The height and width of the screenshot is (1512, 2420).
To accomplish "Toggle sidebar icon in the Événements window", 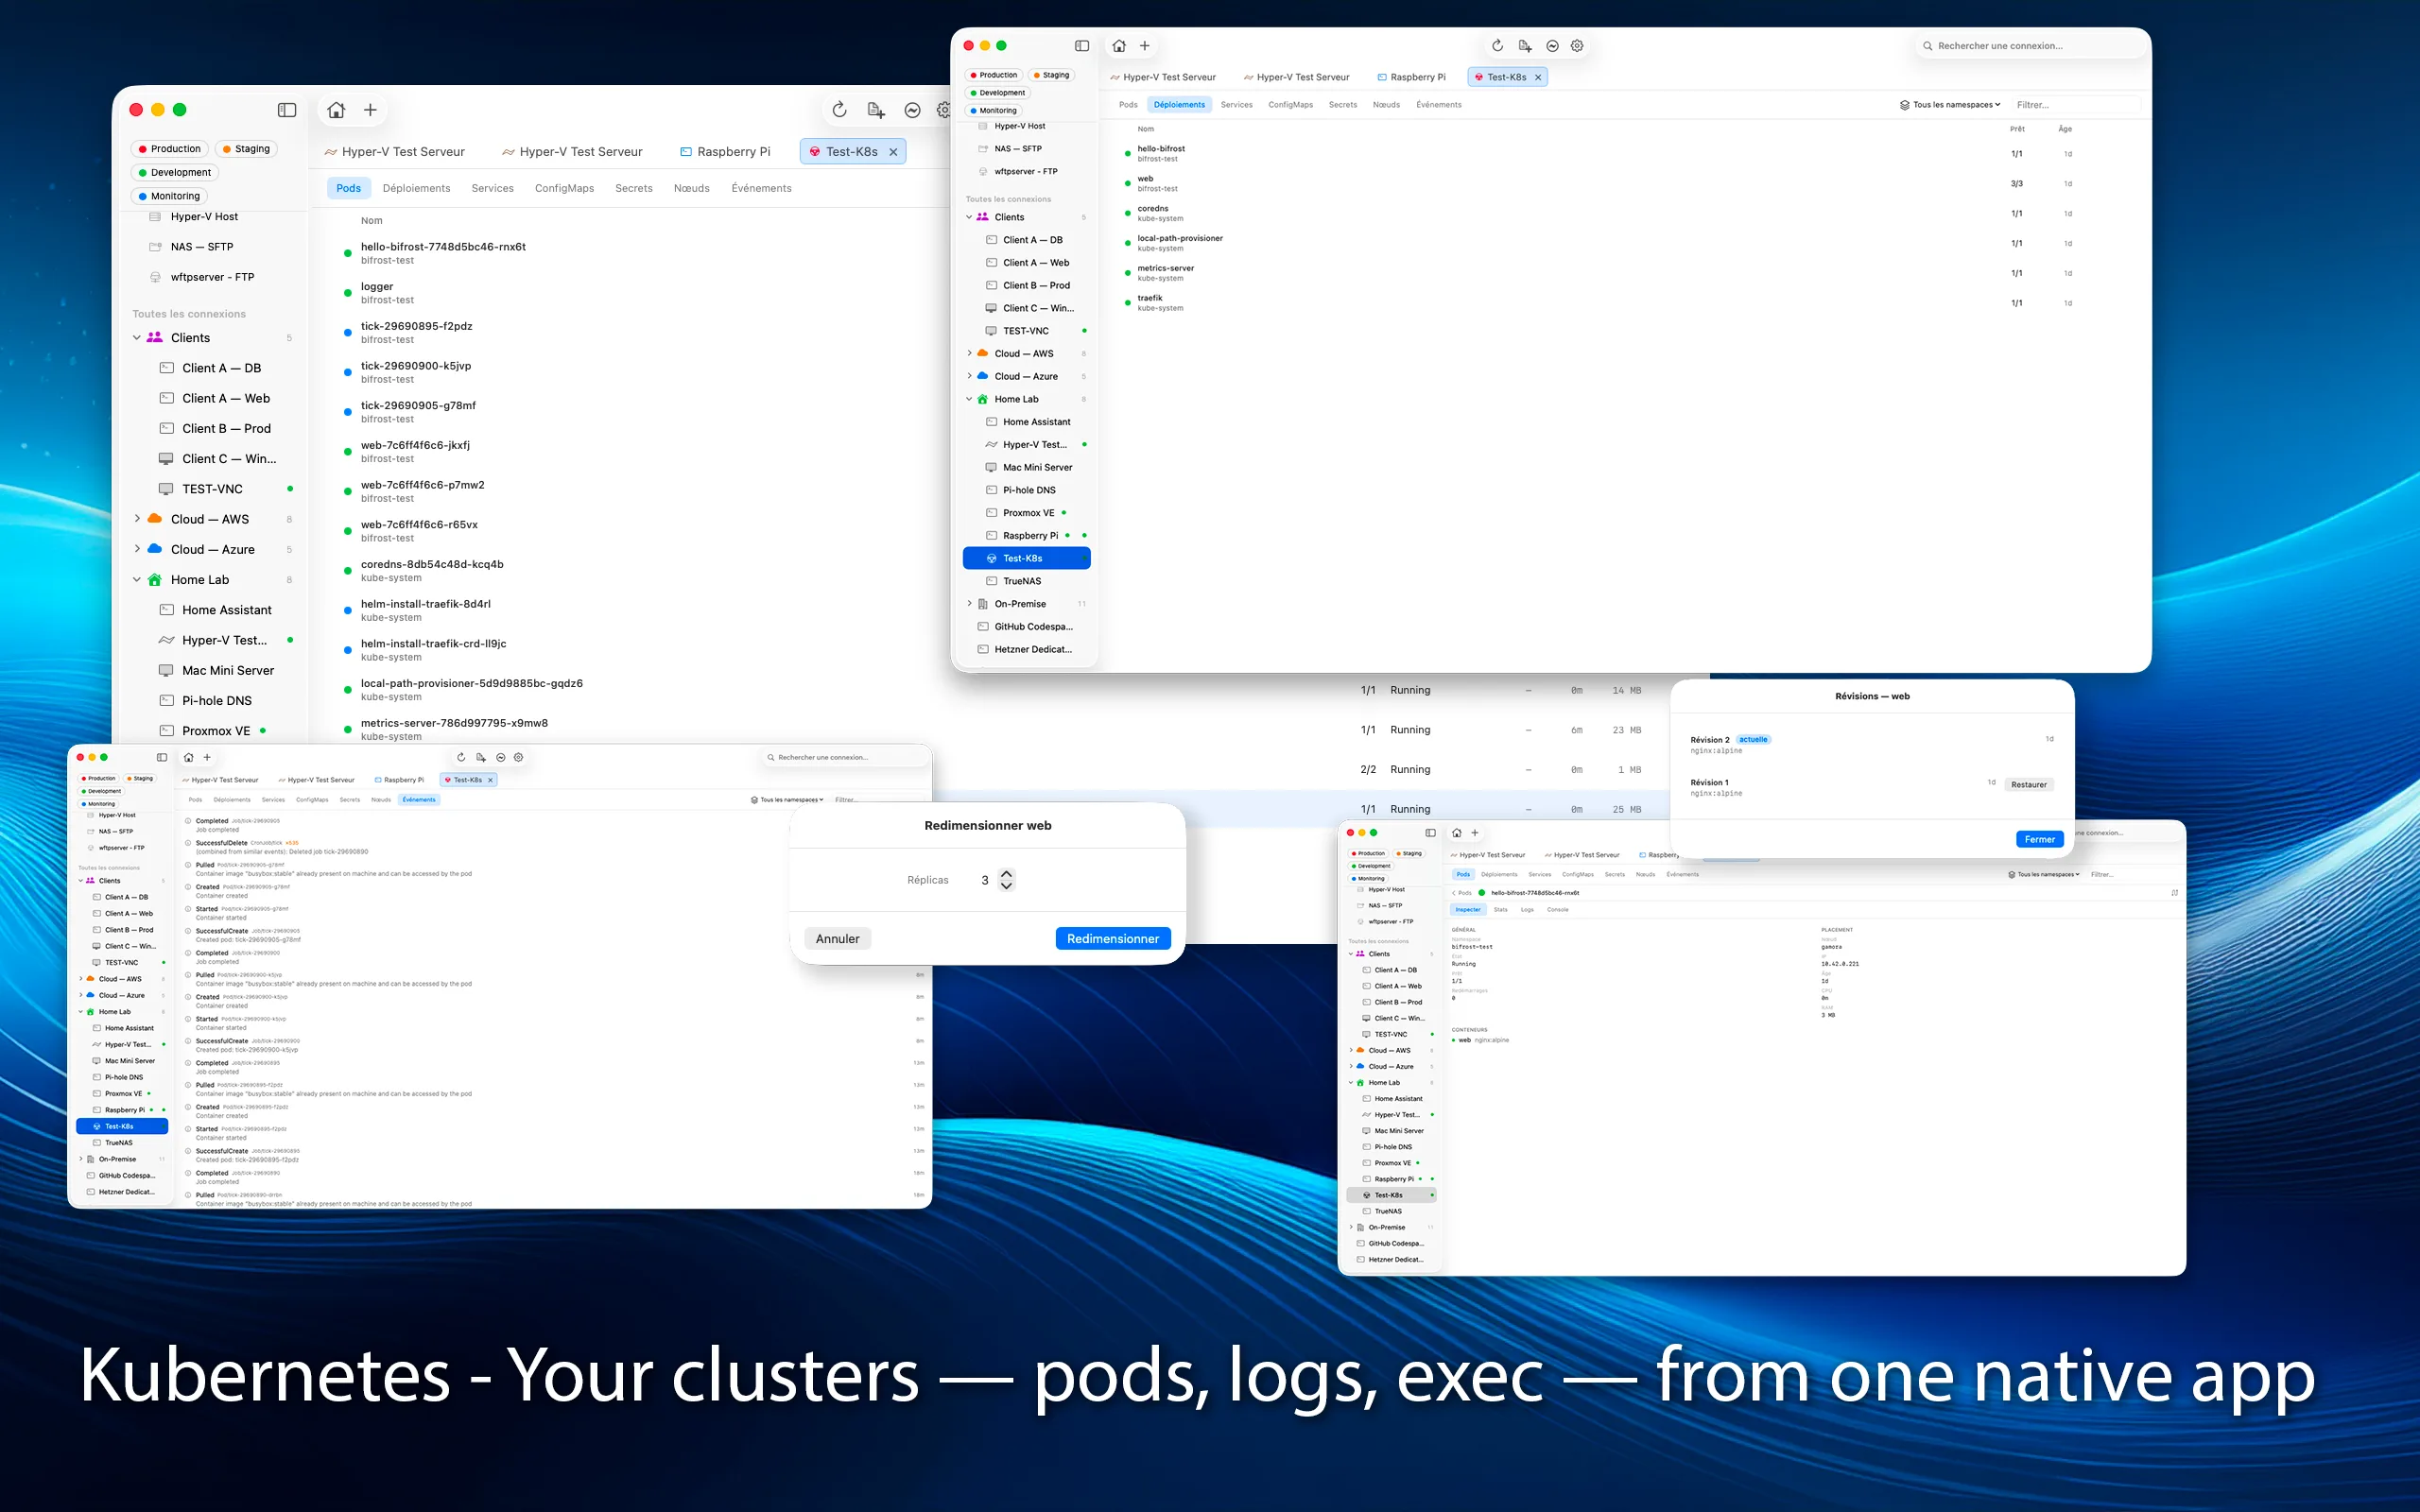I will (162, 757).
